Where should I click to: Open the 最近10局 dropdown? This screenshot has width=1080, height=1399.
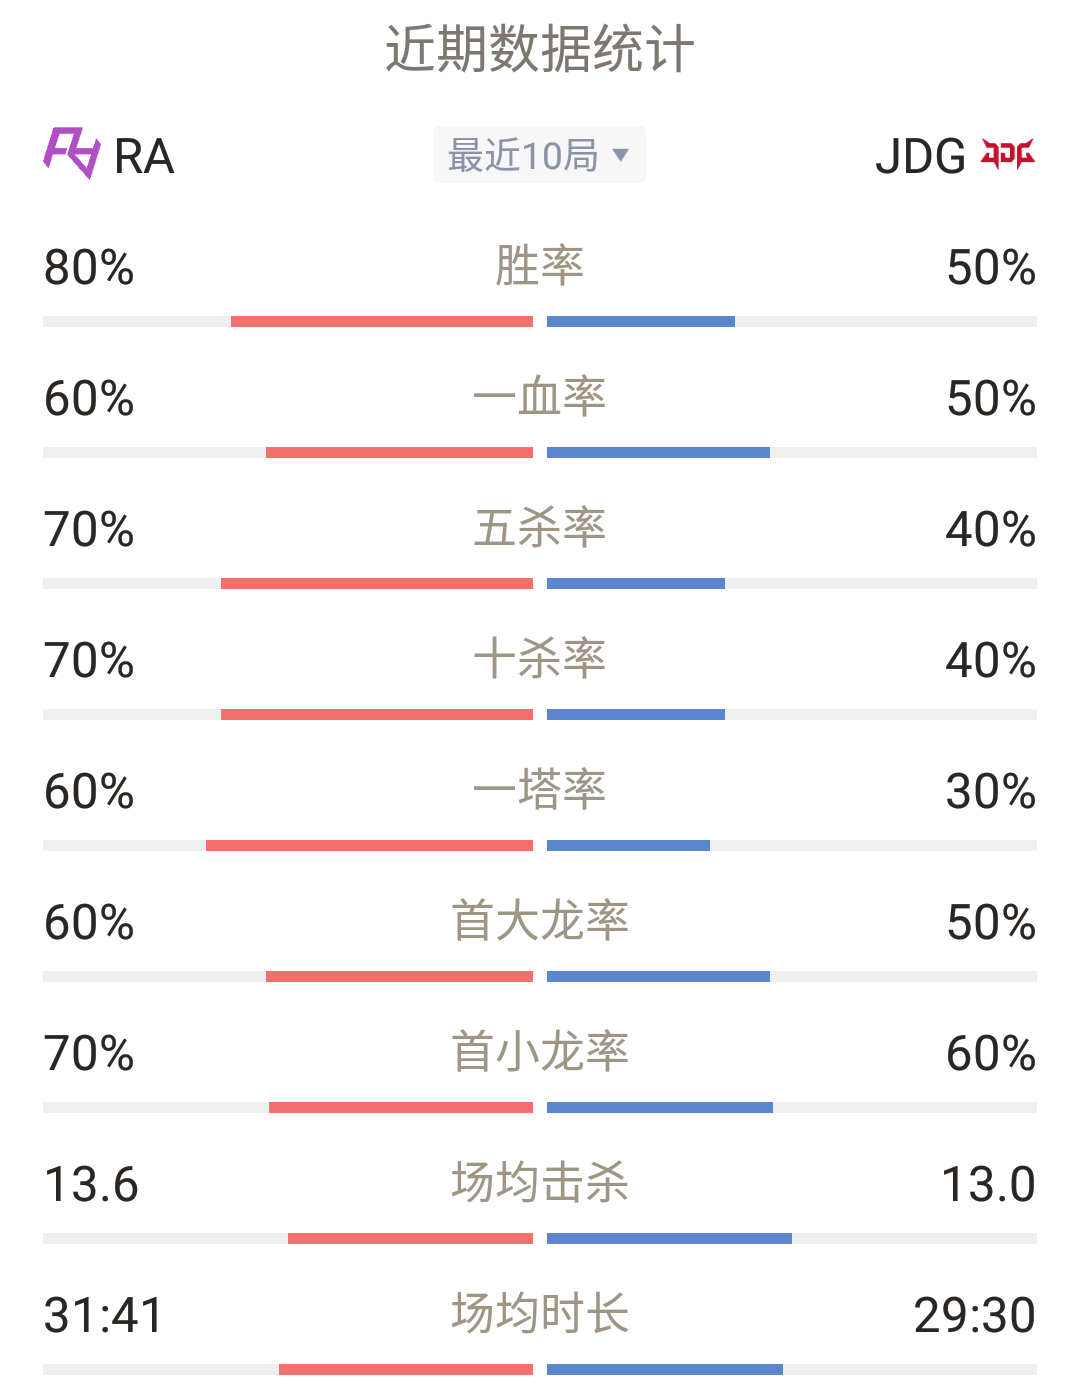click(539, 155)
